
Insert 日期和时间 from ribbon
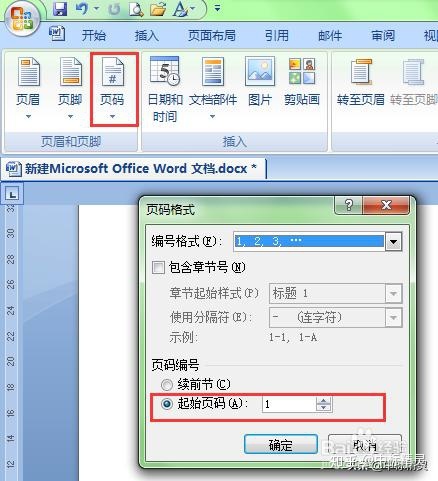click(165, 89)
